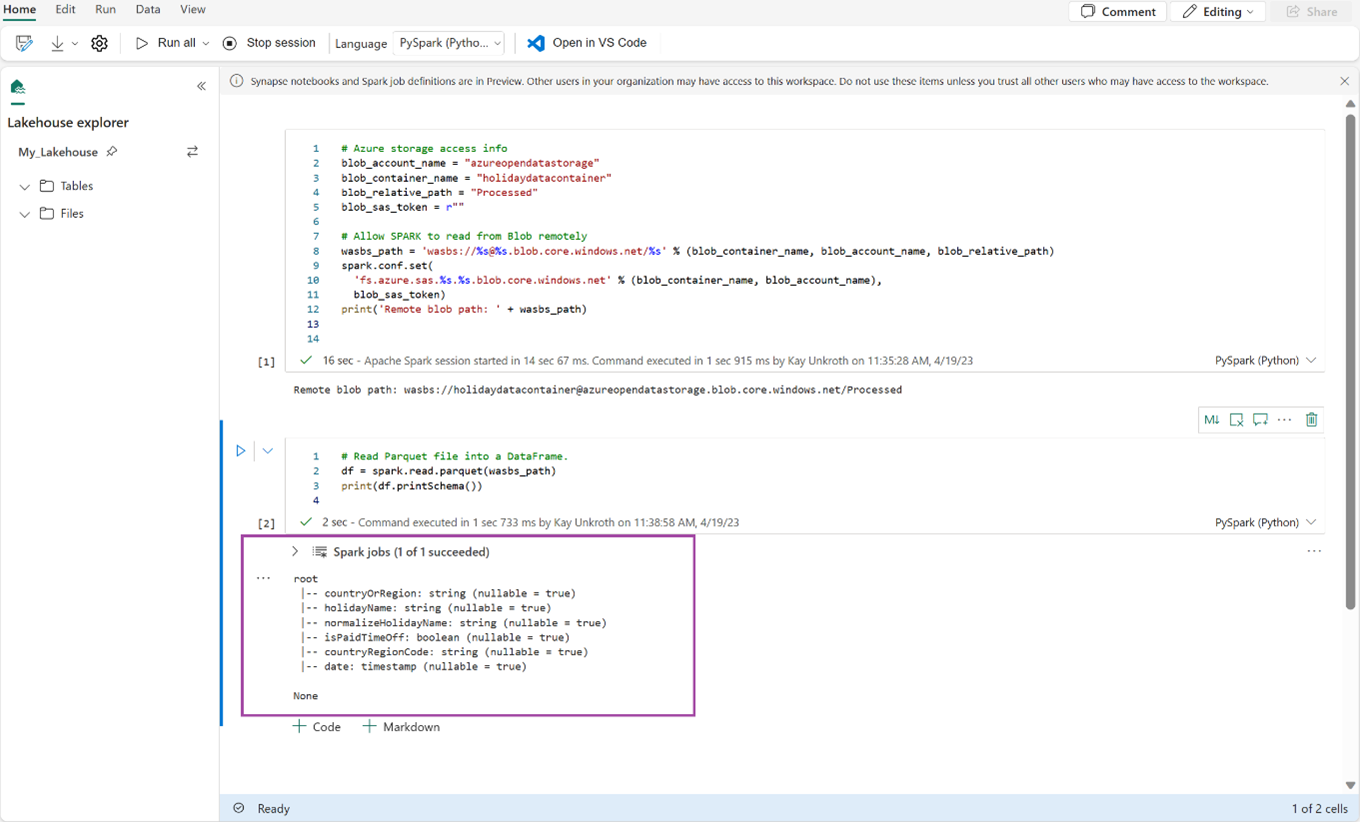1360x822 pixels.
Task: Collapse the Lakehouse explorer pane
Action: (x=201, y=87)
